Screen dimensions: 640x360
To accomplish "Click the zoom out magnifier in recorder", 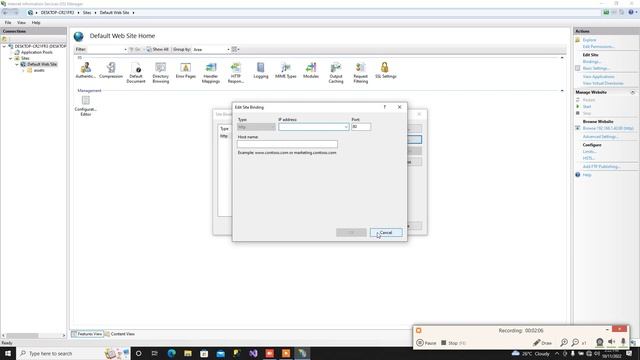I will point(575,343).
